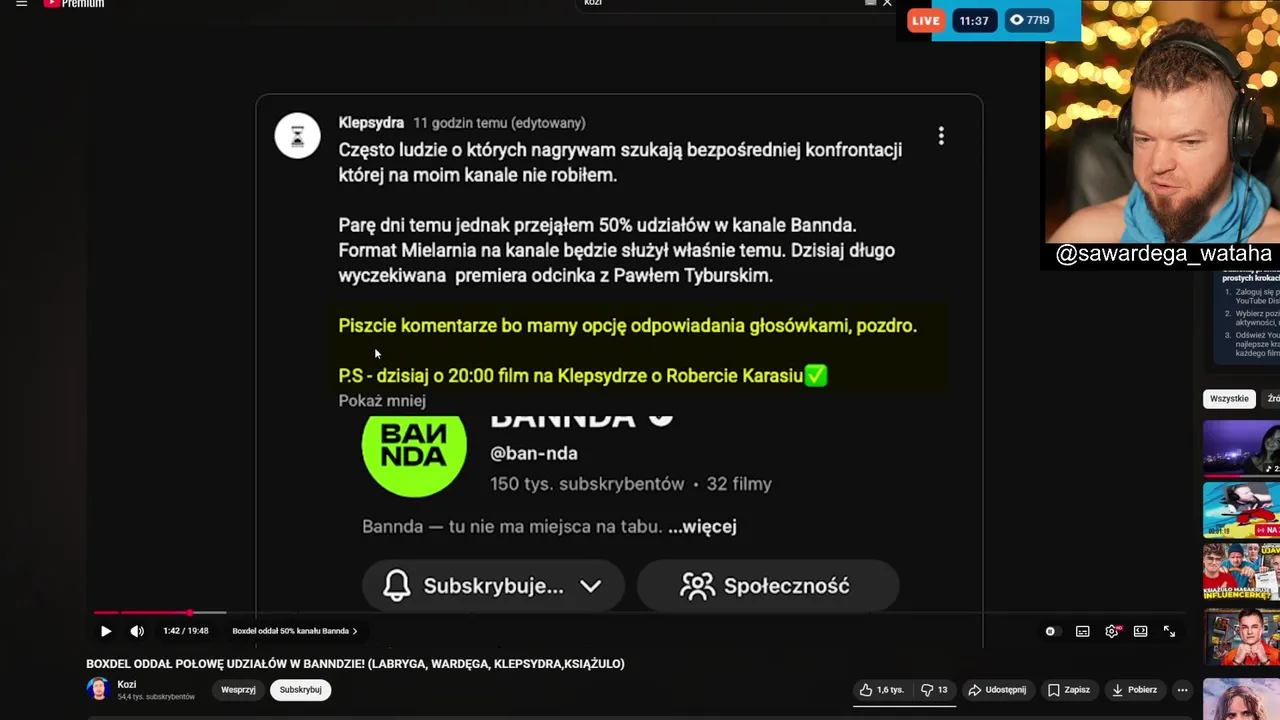Open video settings gear icon
Viewport: 1280px width, 720px height.
(x=1112, y=631)
